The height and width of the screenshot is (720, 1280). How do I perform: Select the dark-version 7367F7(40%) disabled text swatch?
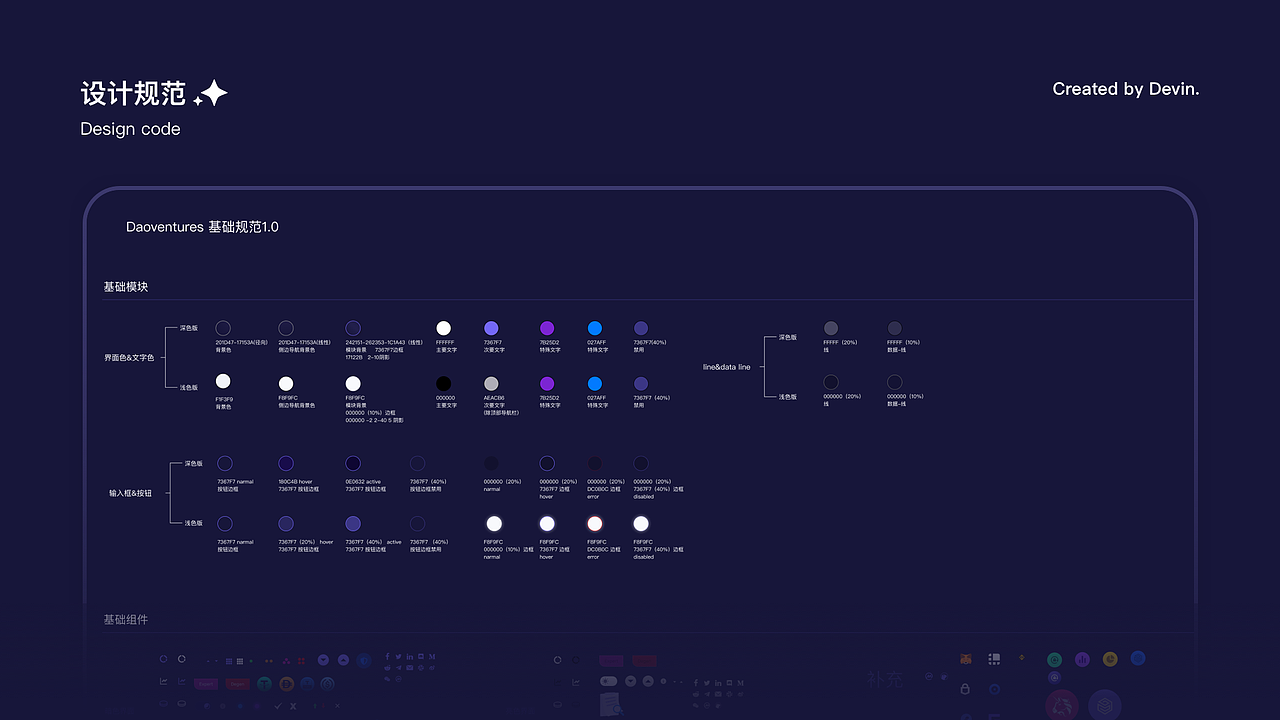[641, 328]
